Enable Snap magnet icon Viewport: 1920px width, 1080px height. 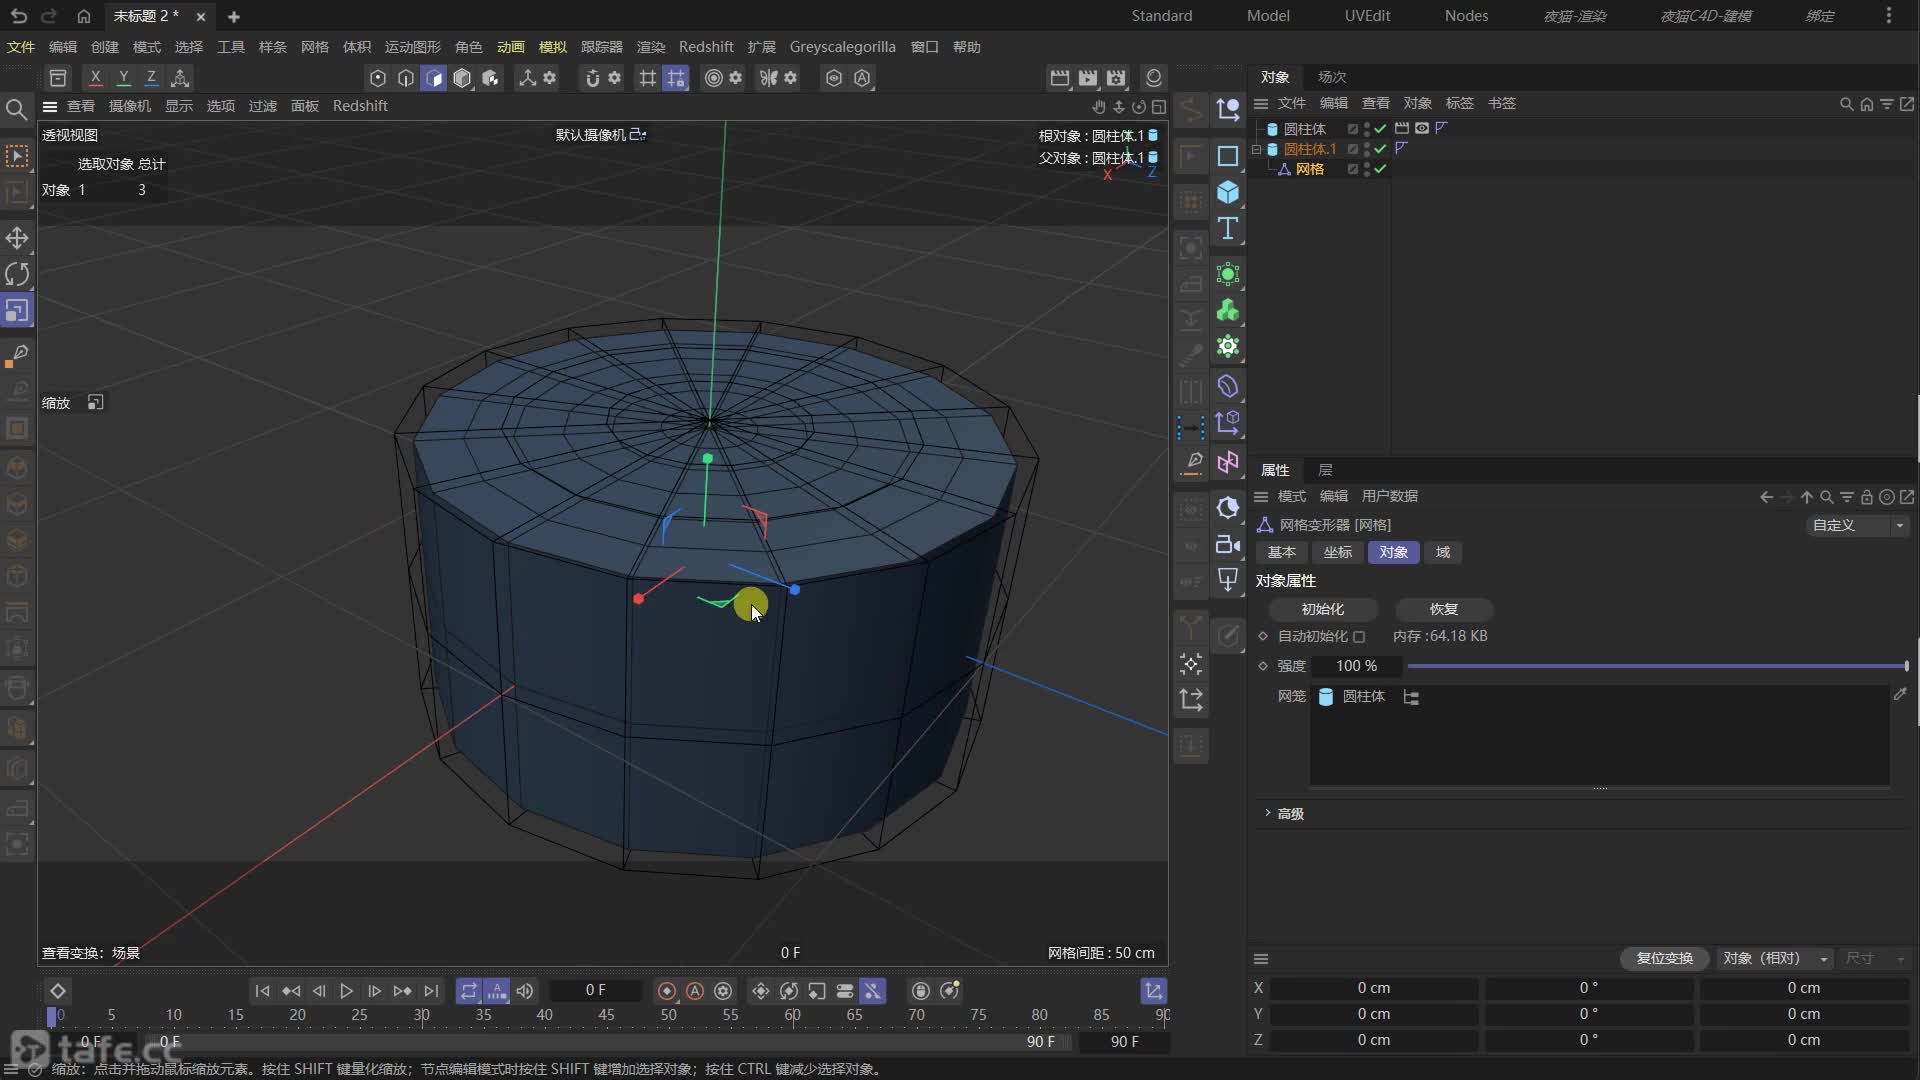pos(592,77)
